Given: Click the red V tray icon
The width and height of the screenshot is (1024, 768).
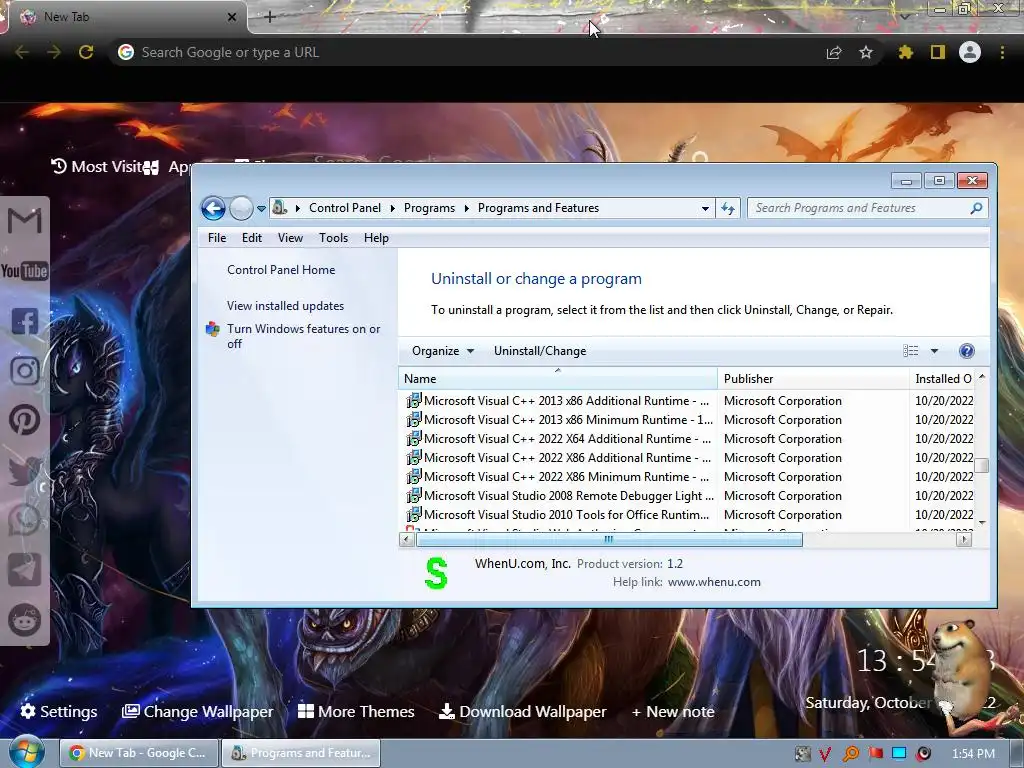Looking at the screenshot, I should point(825,754).
